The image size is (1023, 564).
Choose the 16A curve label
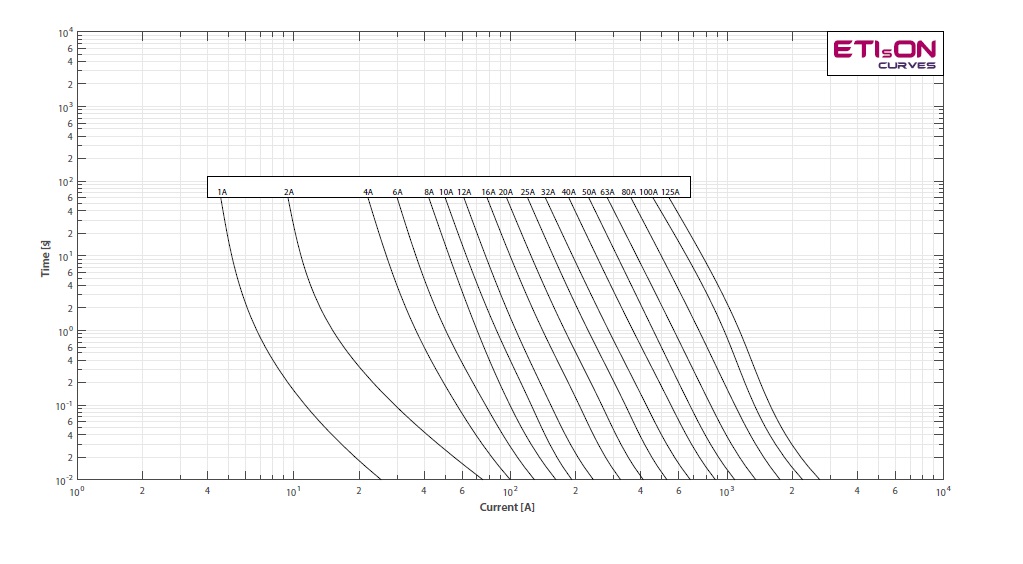tap(488, 192)
